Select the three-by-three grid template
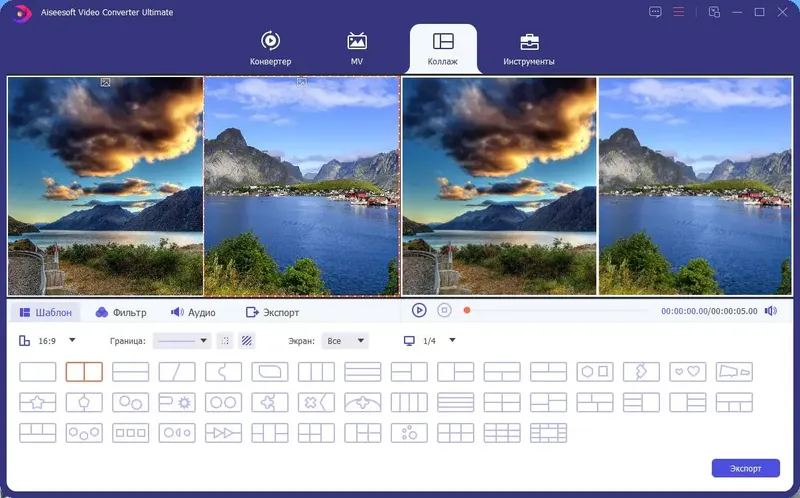Screen dimensions: 800x498 pos(502,433)
